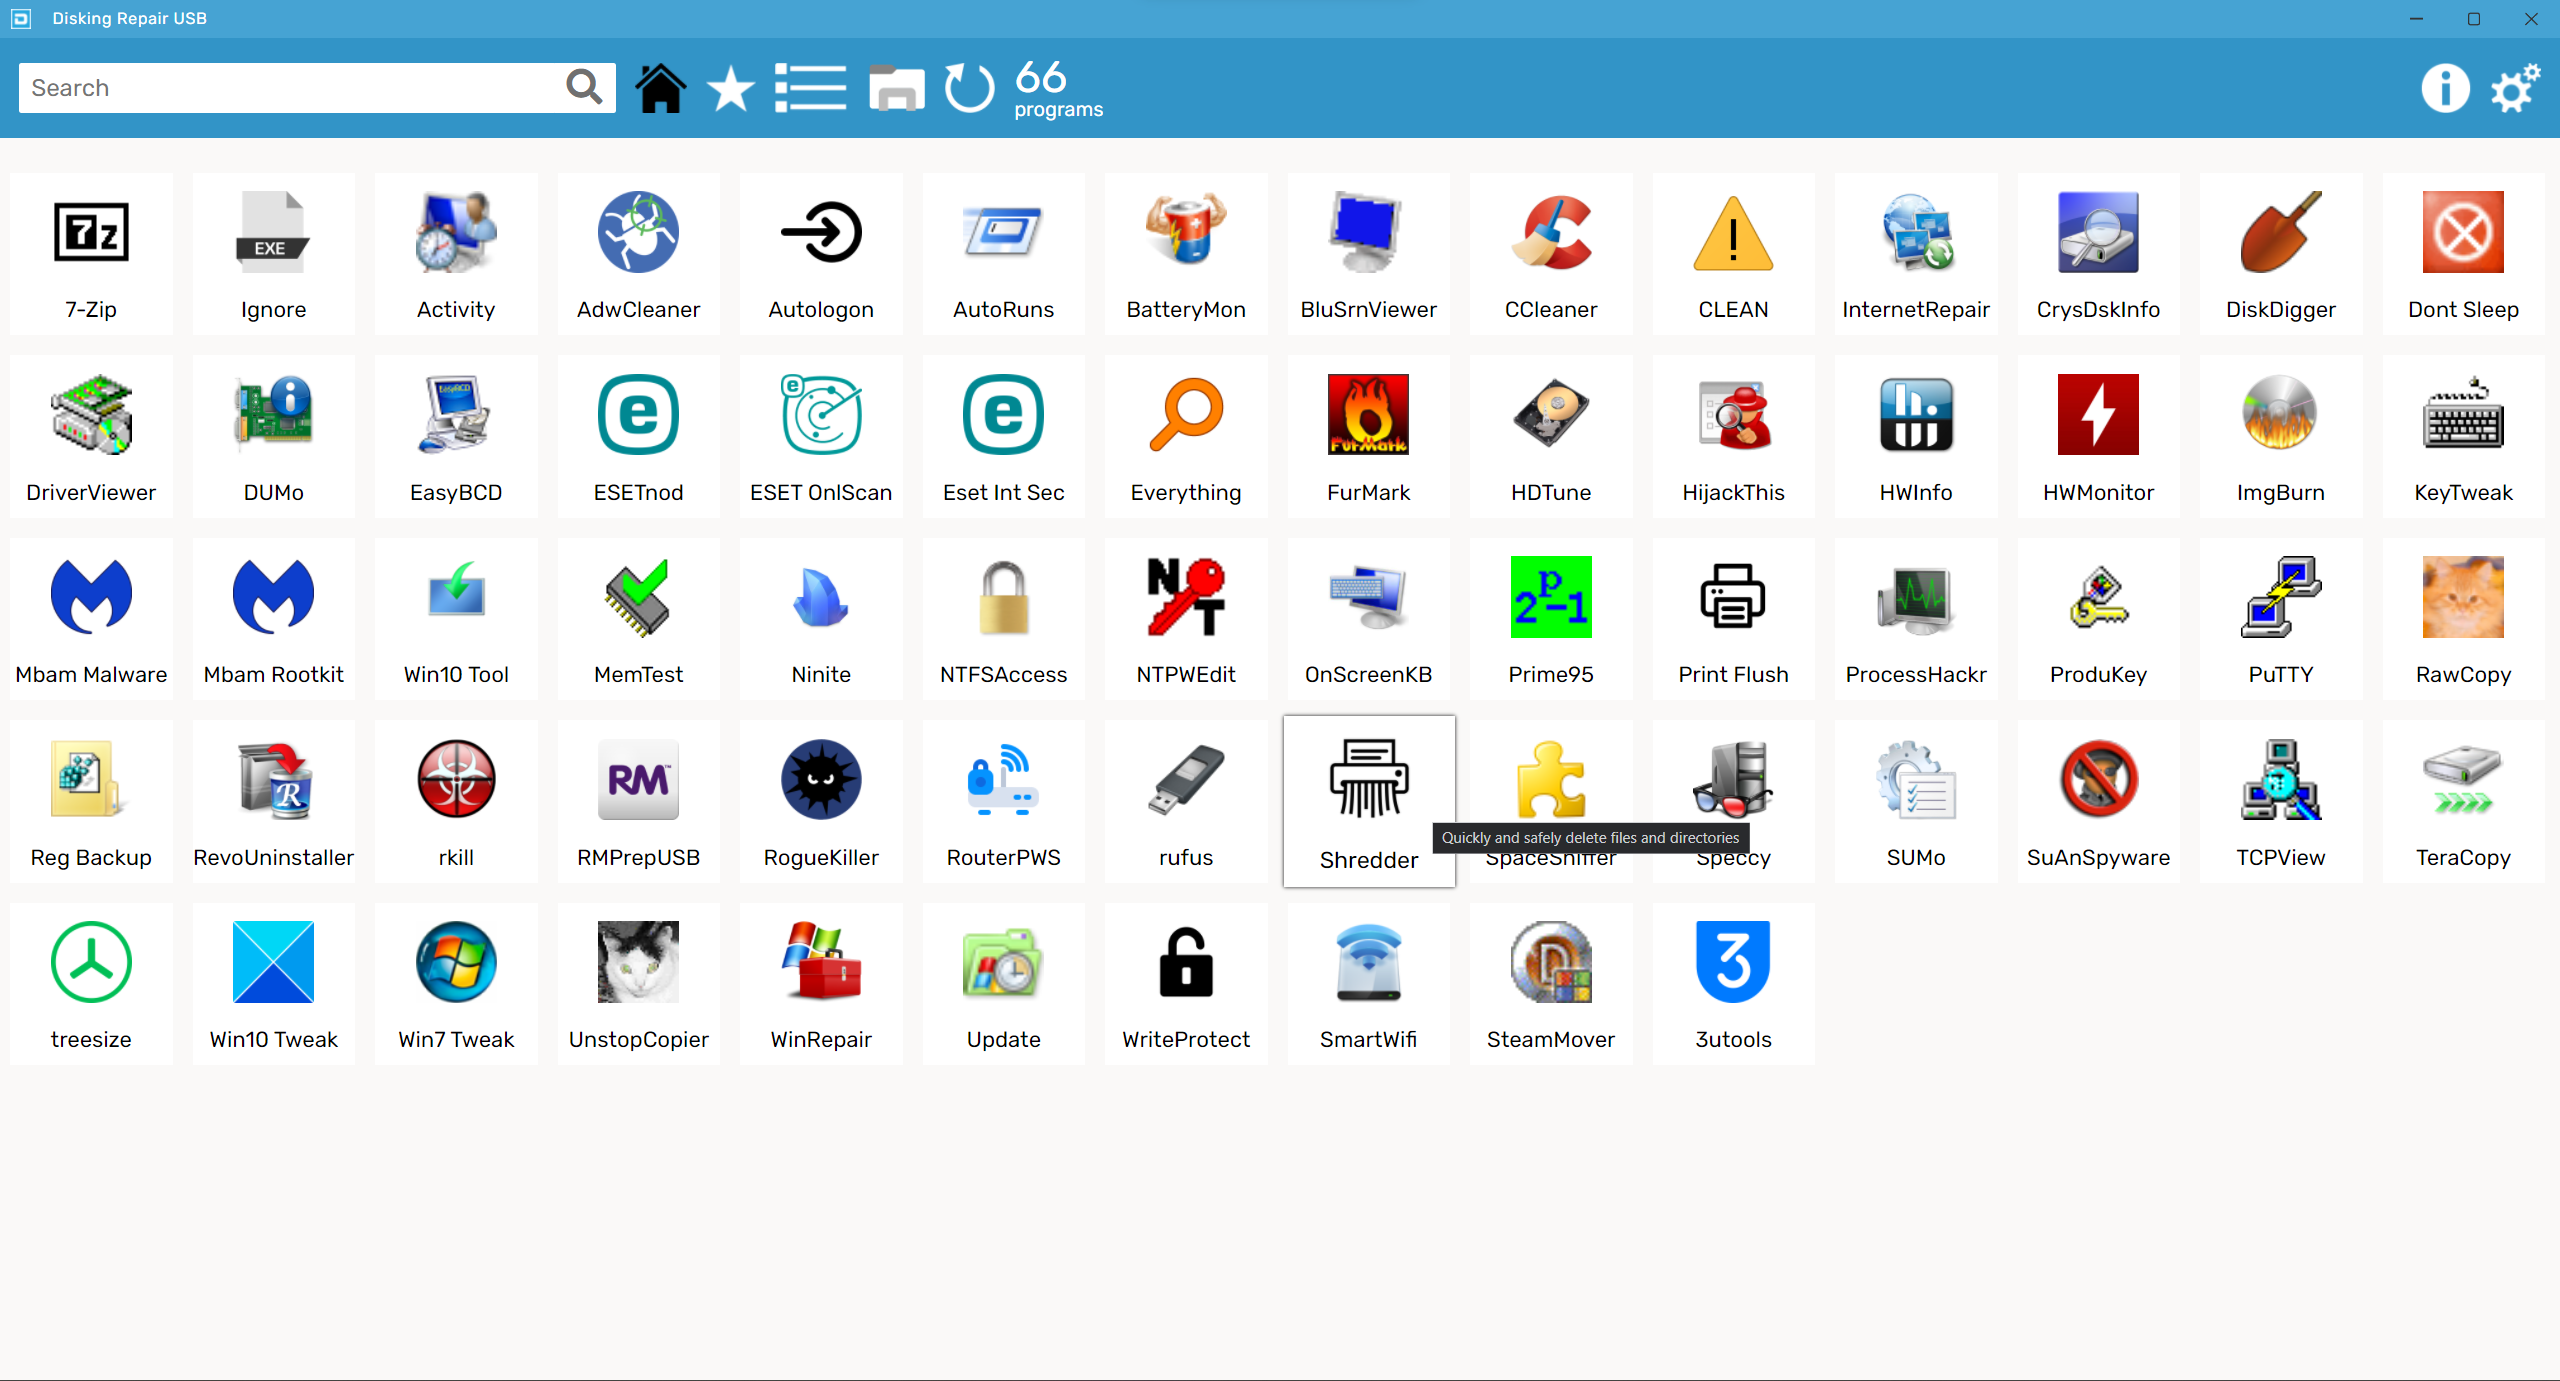Open SUMo

pyautogui.click(x=1916, y=802)
